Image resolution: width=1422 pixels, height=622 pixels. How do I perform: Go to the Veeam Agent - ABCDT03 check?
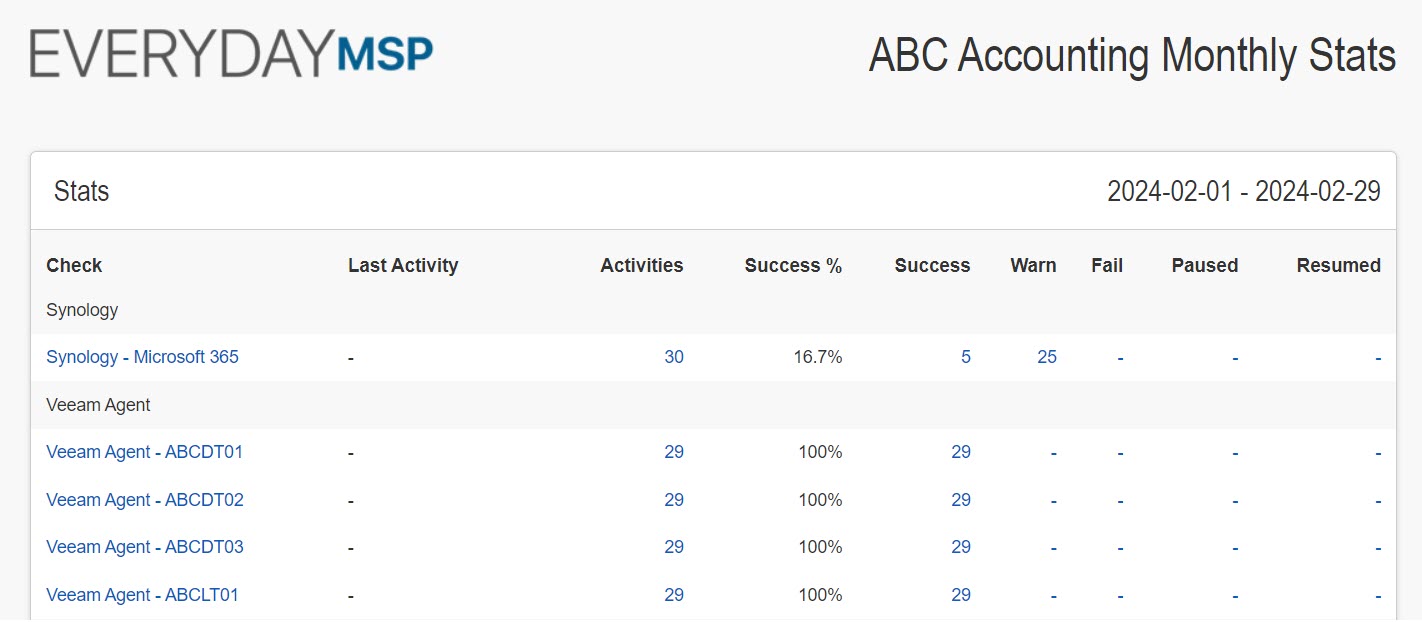[144, 547]
